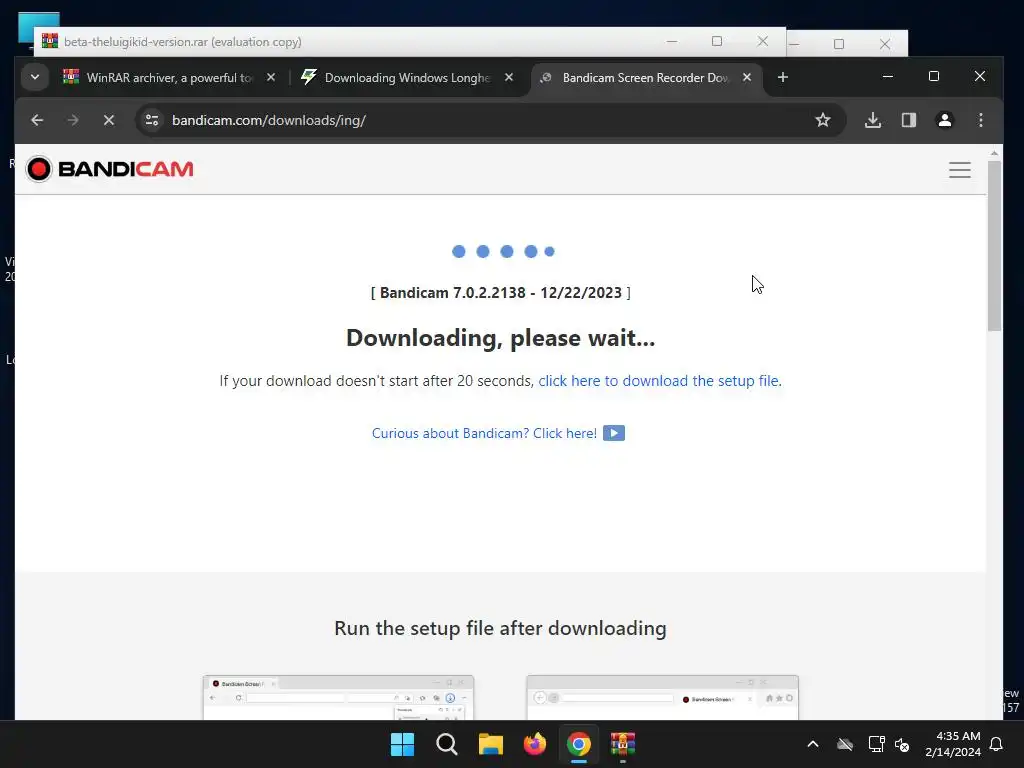This screenshot has width=1024, height=768.
Task: Open the Windows Start menu
Action: [x=402, y=744]
